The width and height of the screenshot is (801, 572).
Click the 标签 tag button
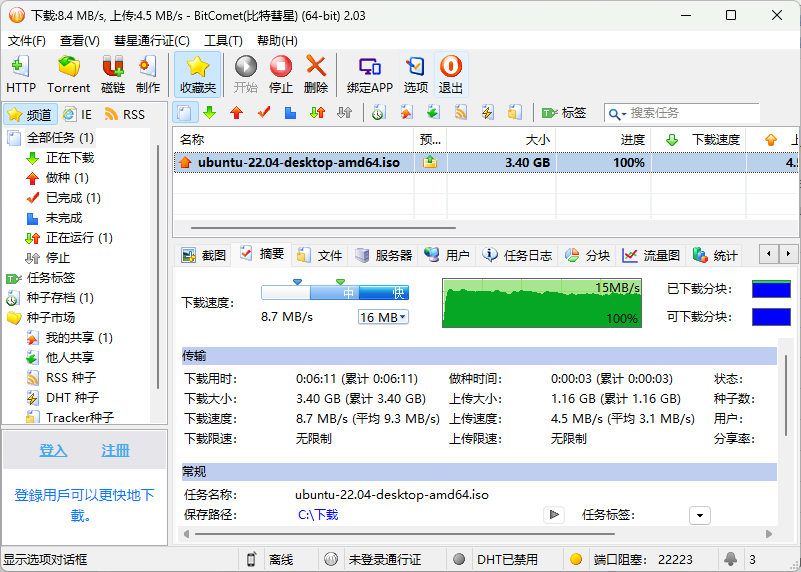click(x=563, y=113)
